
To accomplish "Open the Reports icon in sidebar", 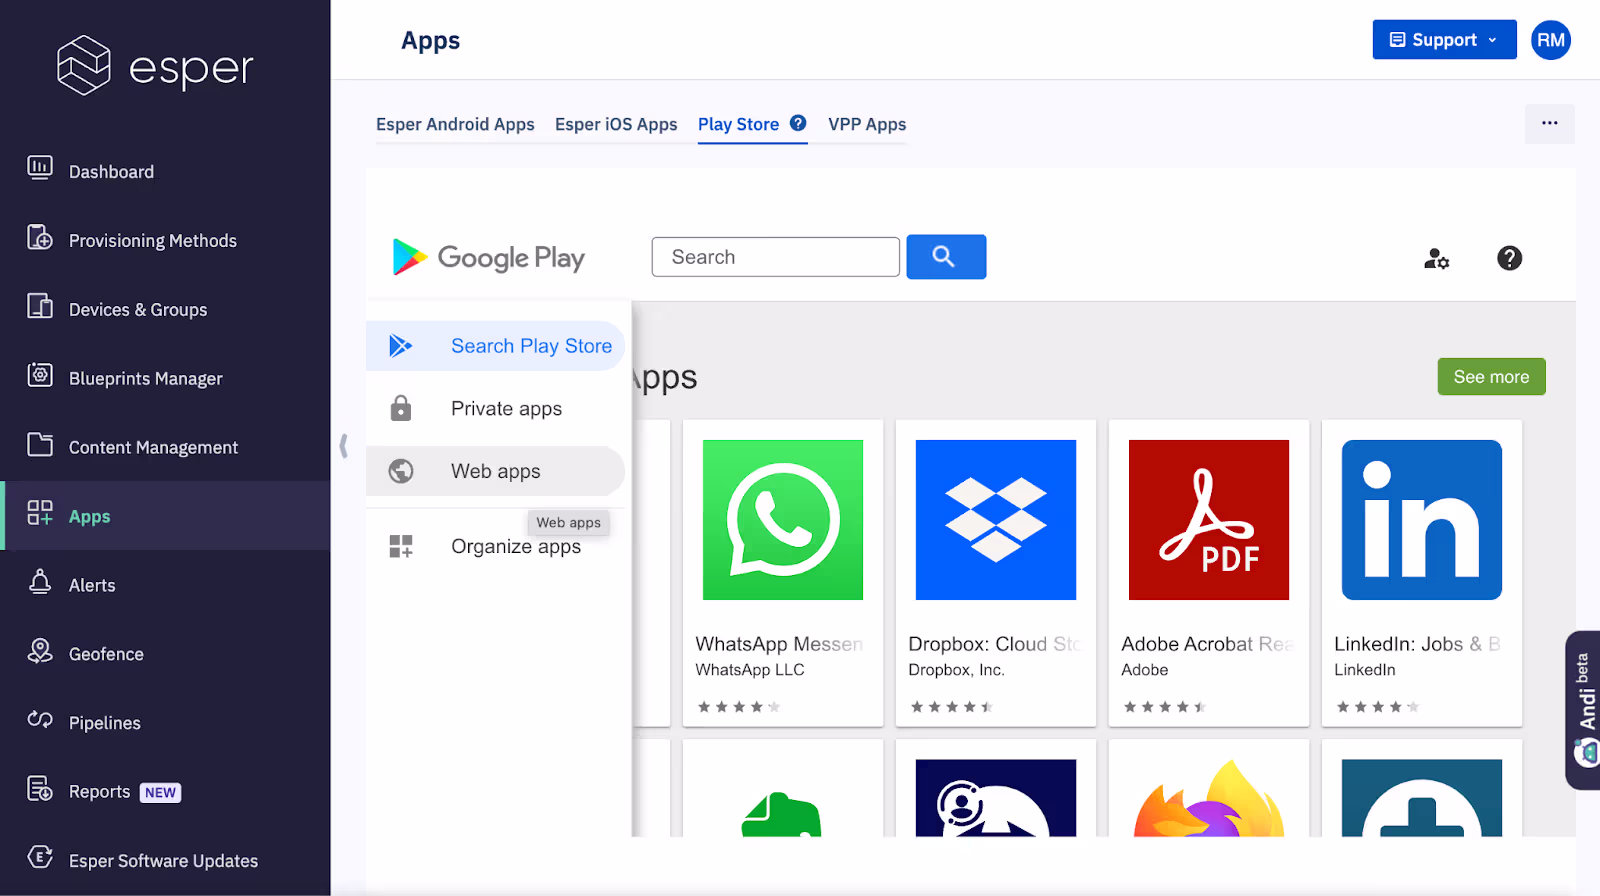I will point(40,789).
